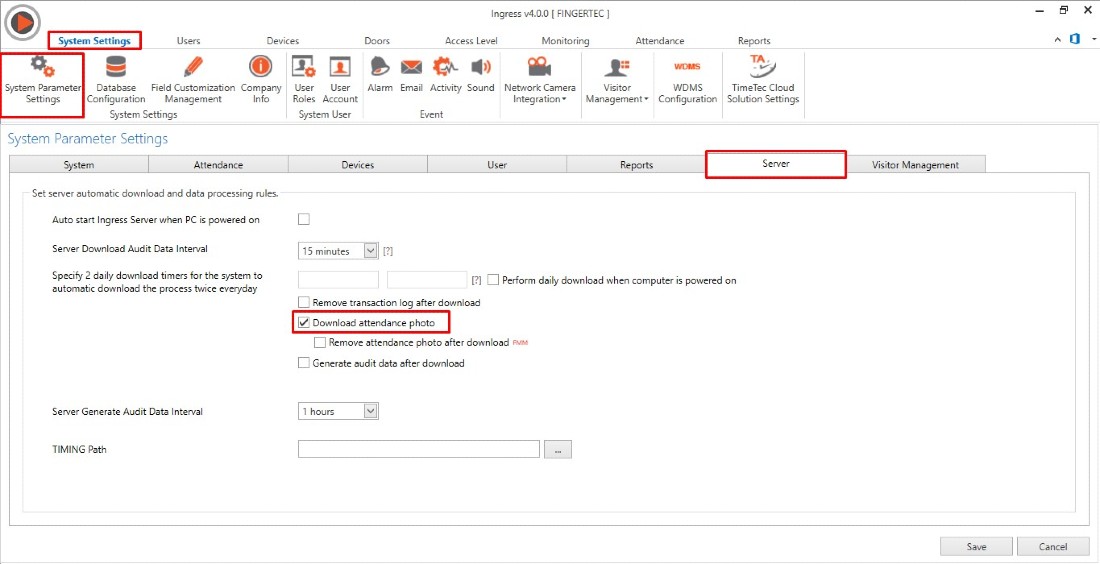This screenshot has height=564, width=1100.
Task: Switch to the Users ribbon tab
Action: (189, 41)
